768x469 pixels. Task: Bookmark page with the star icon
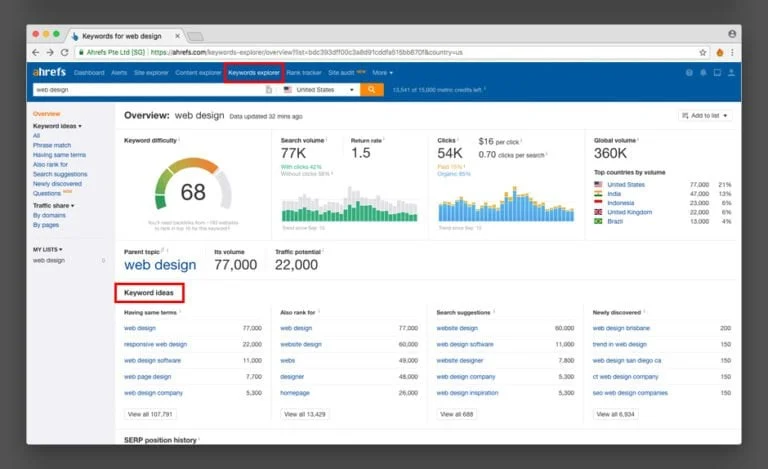pos(703,52)
